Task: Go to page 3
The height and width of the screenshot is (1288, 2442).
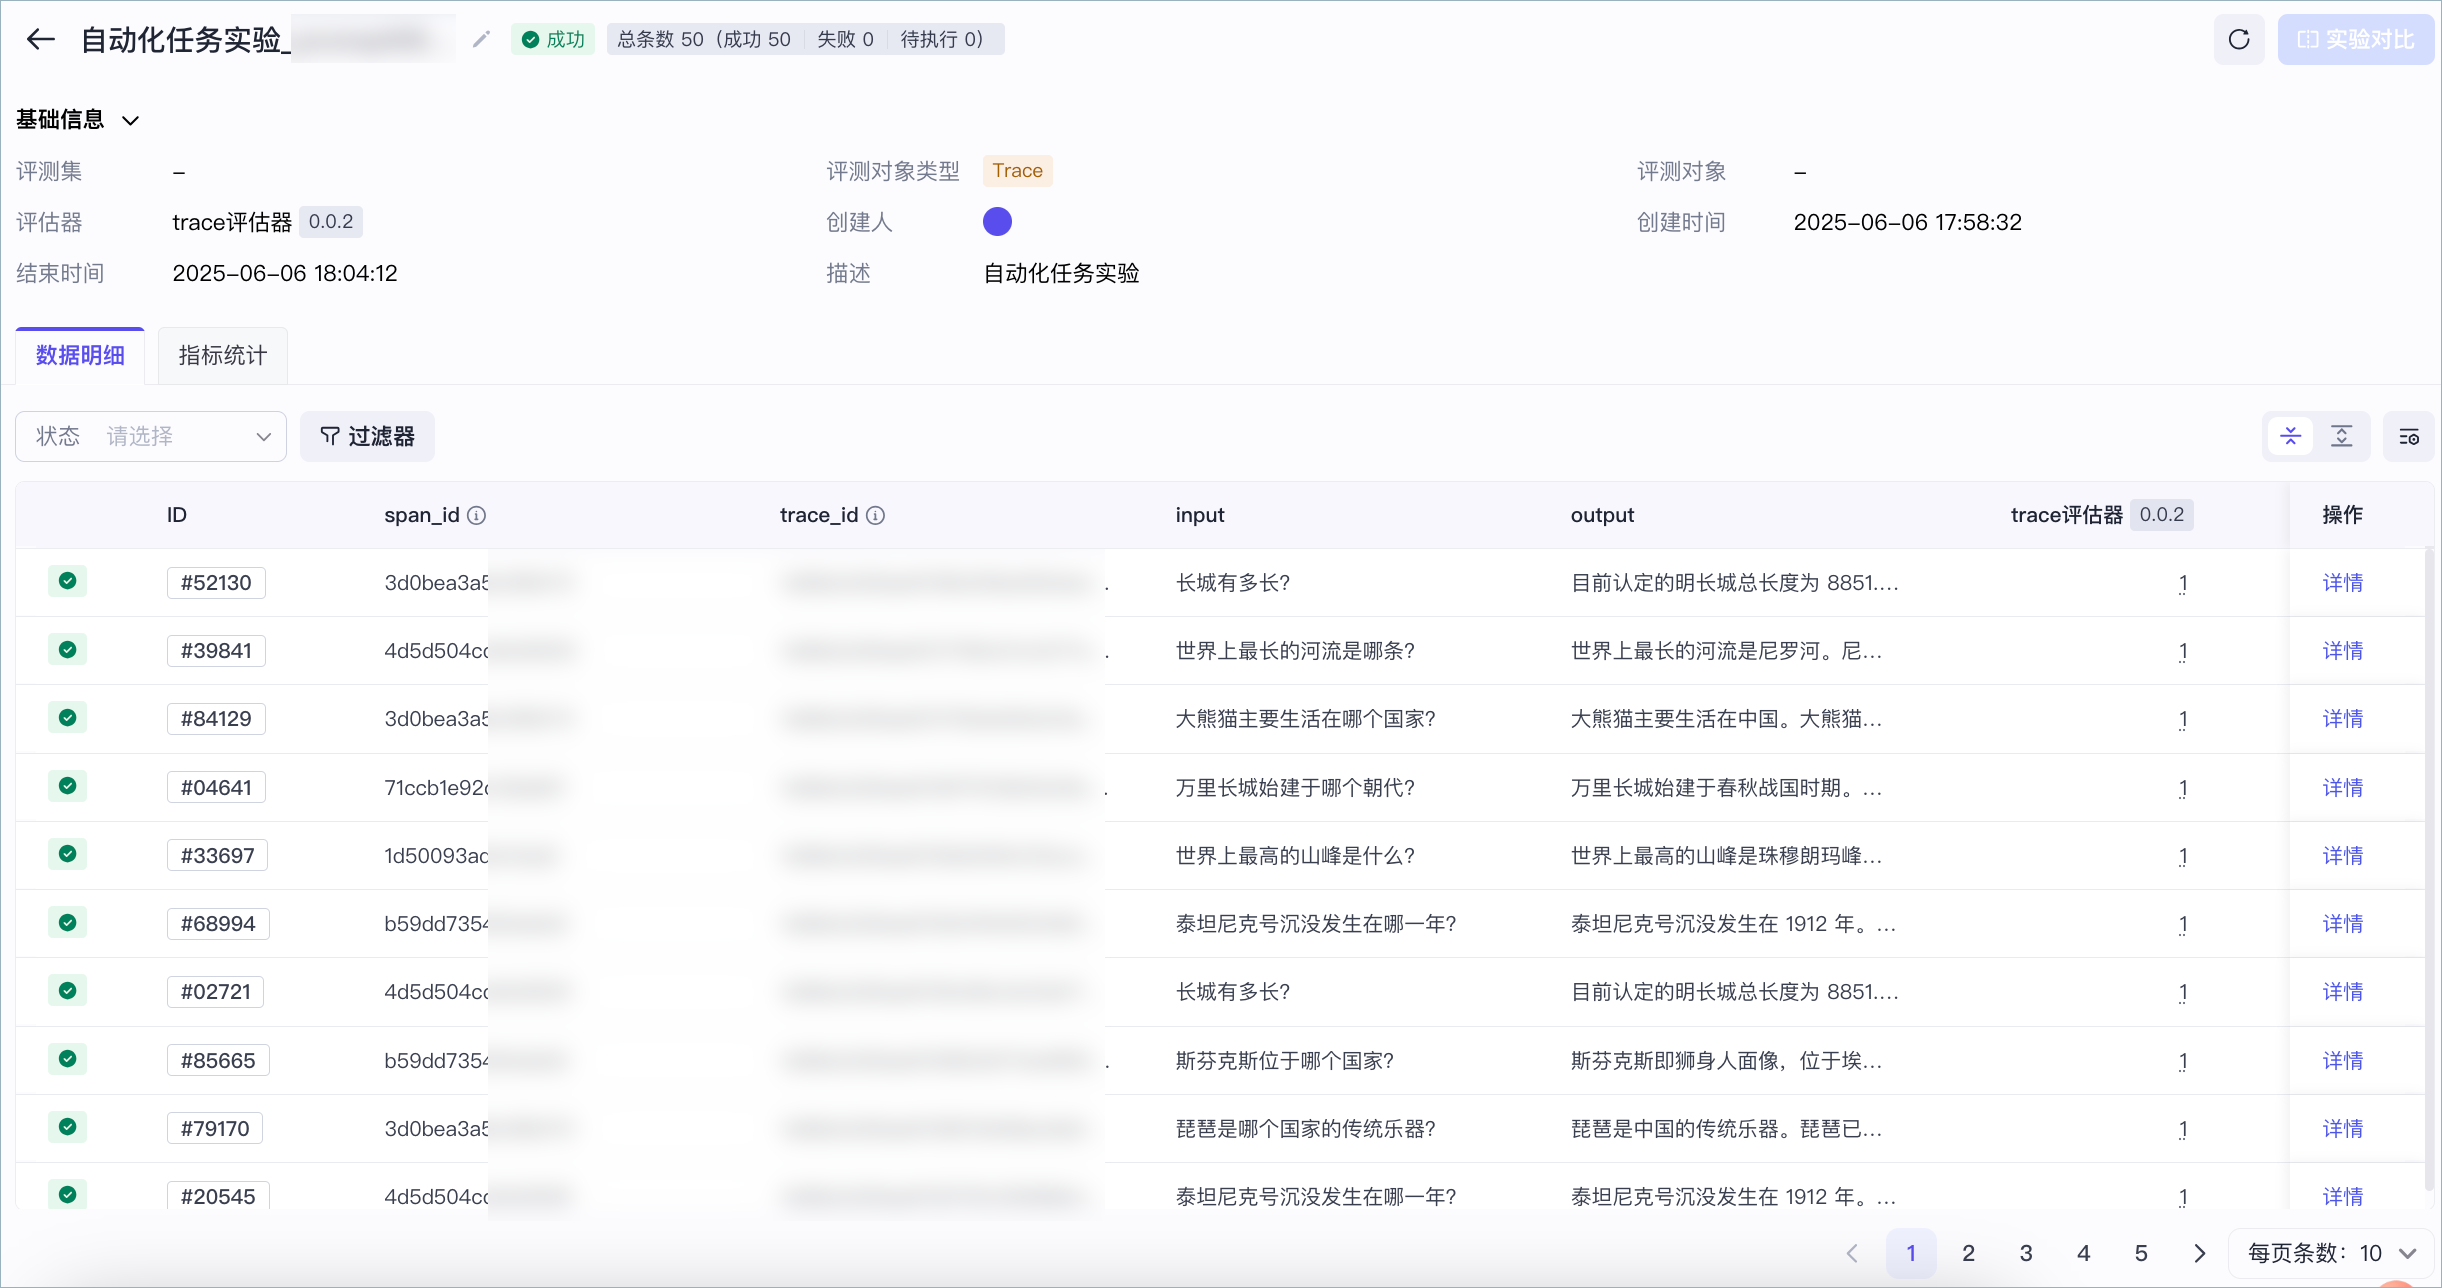Action: 2026,1252
